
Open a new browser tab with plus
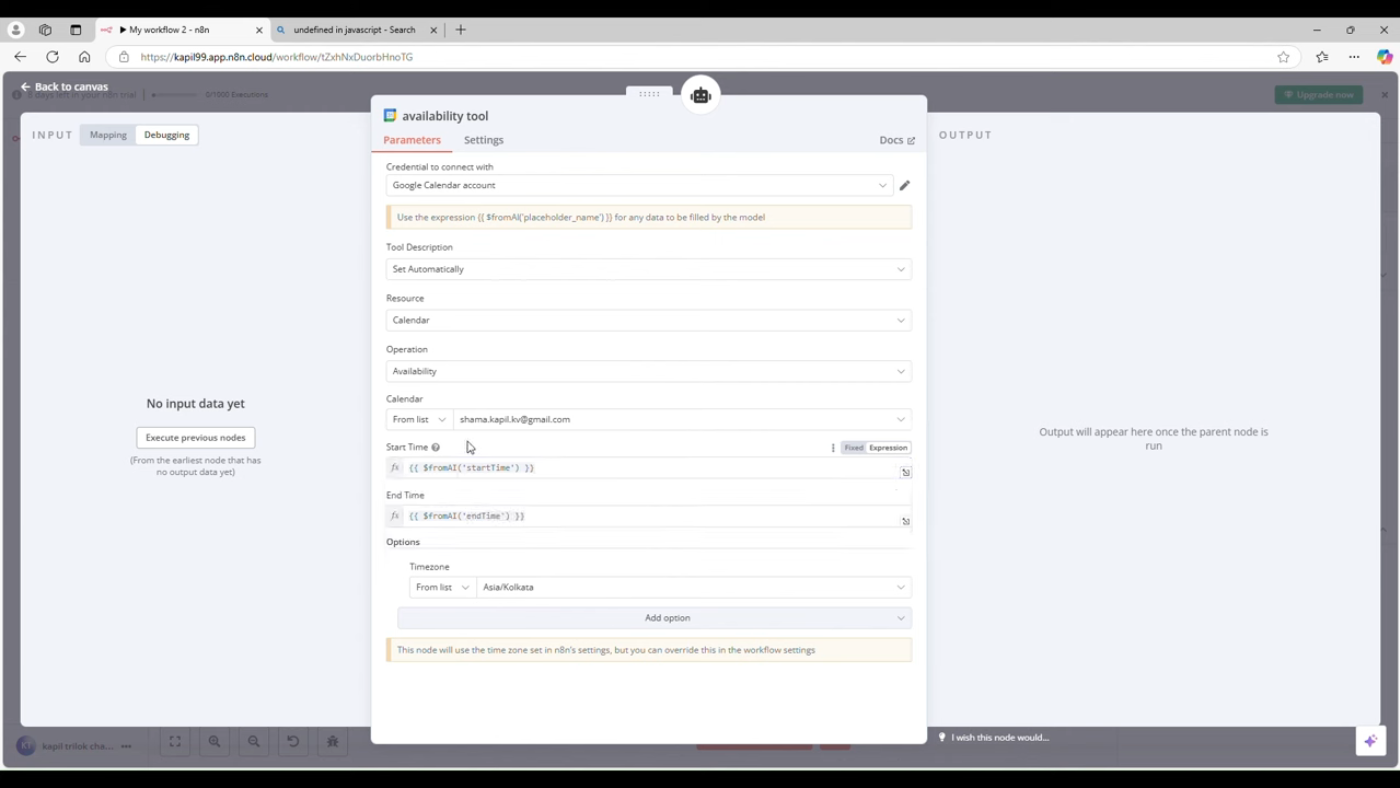point(461,30)
